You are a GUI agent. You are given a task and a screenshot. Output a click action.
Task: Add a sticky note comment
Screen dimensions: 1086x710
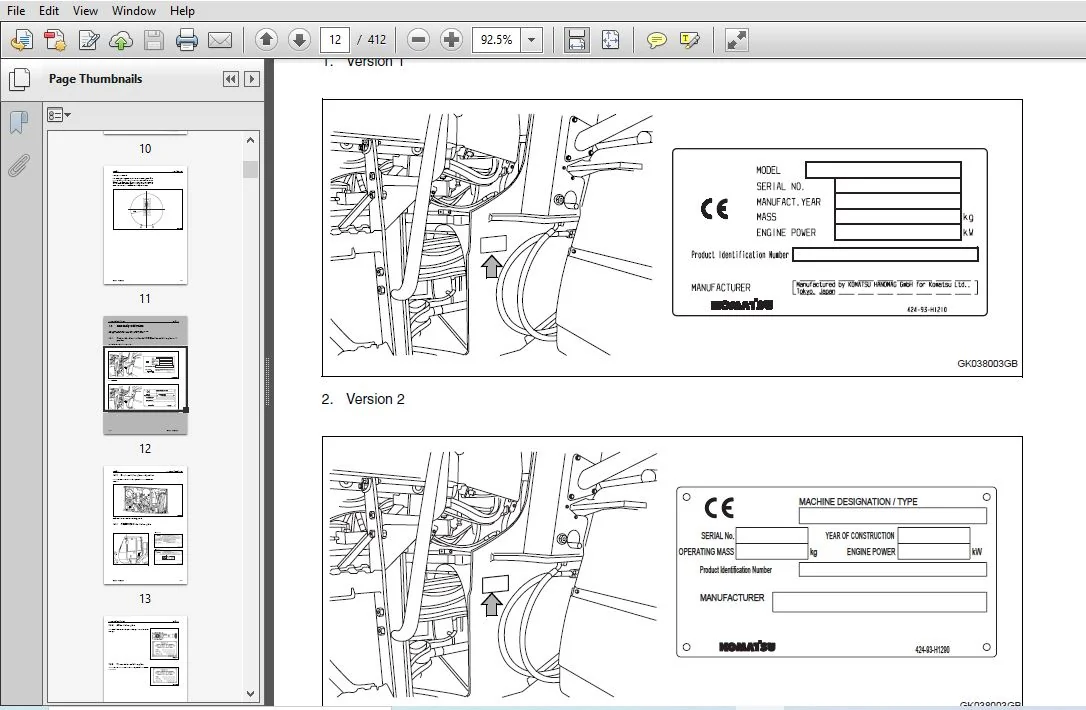coord(656,40)
